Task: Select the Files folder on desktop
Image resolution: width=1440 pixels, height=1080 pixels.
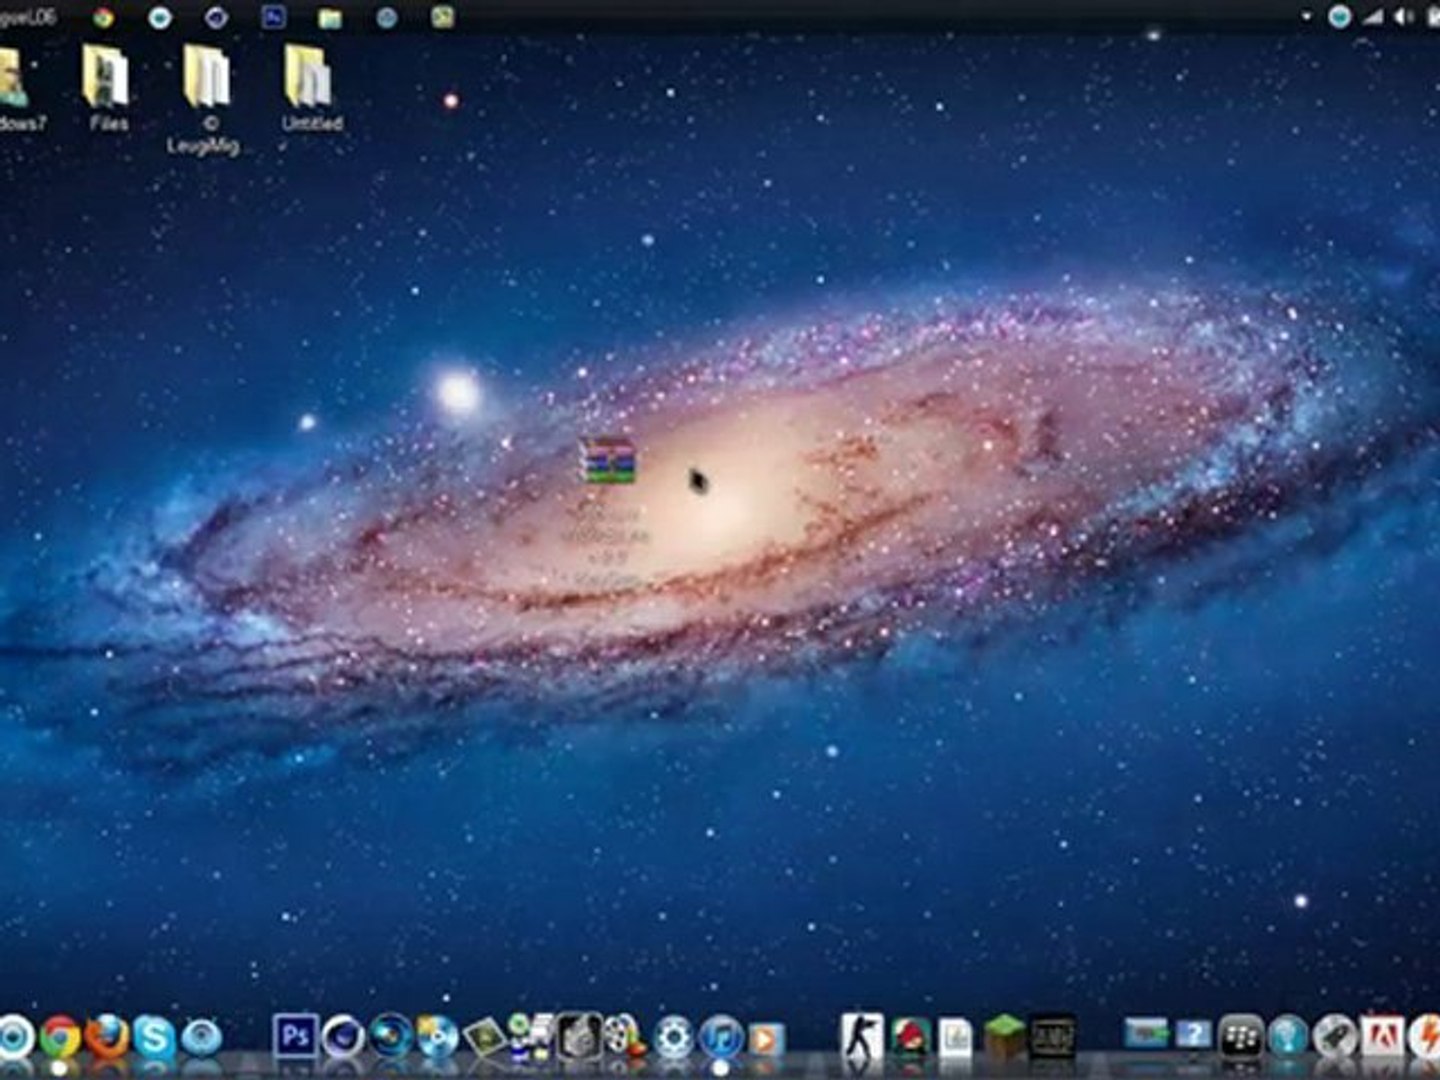Action: [107, 88]
